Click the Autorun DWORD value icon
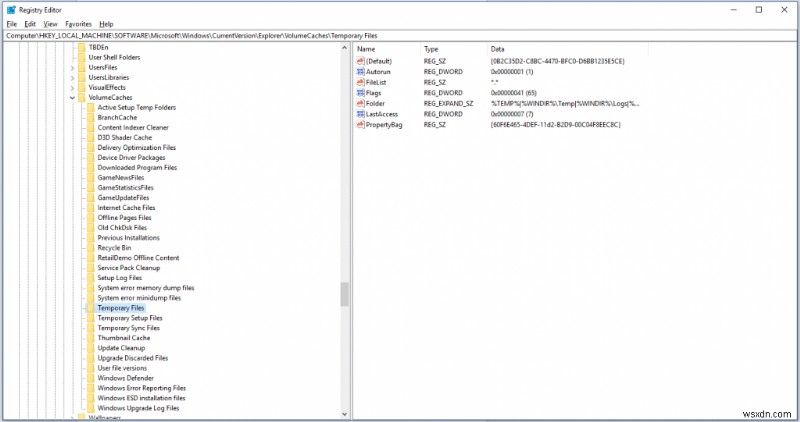 coord(361,72)
